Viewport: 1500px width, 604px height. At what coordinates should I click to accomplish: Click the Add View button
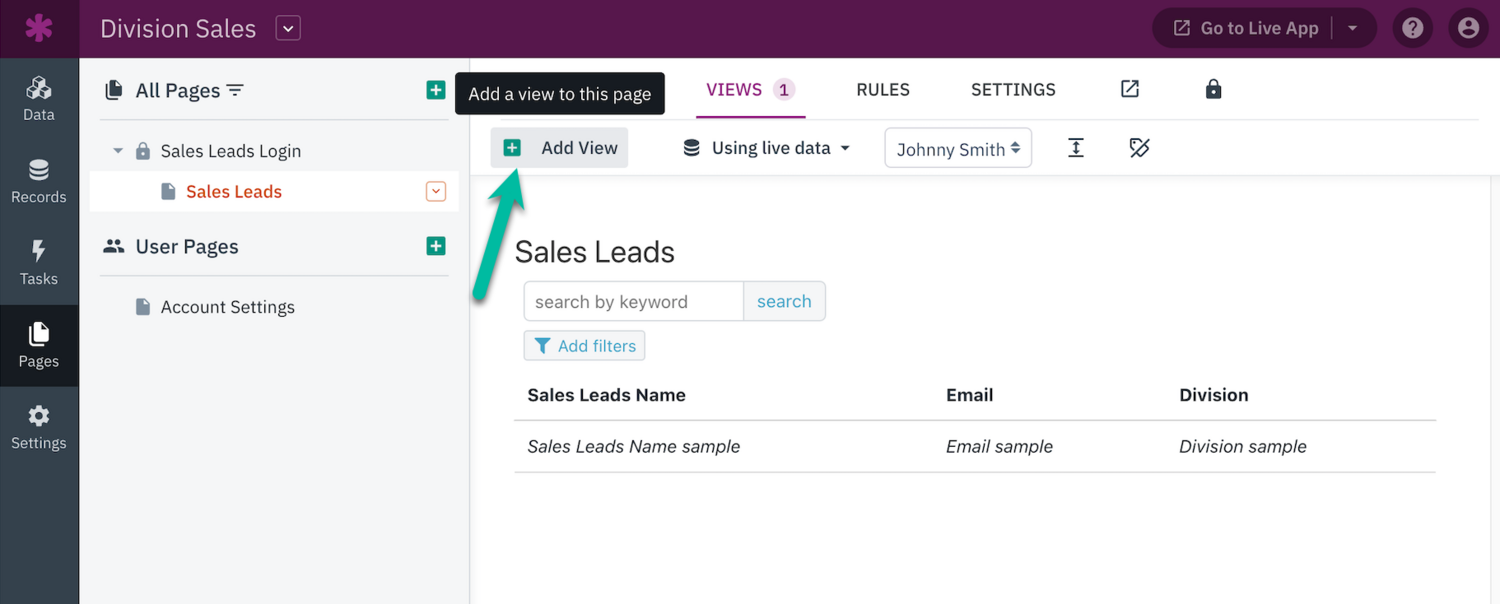pos(560,148)
